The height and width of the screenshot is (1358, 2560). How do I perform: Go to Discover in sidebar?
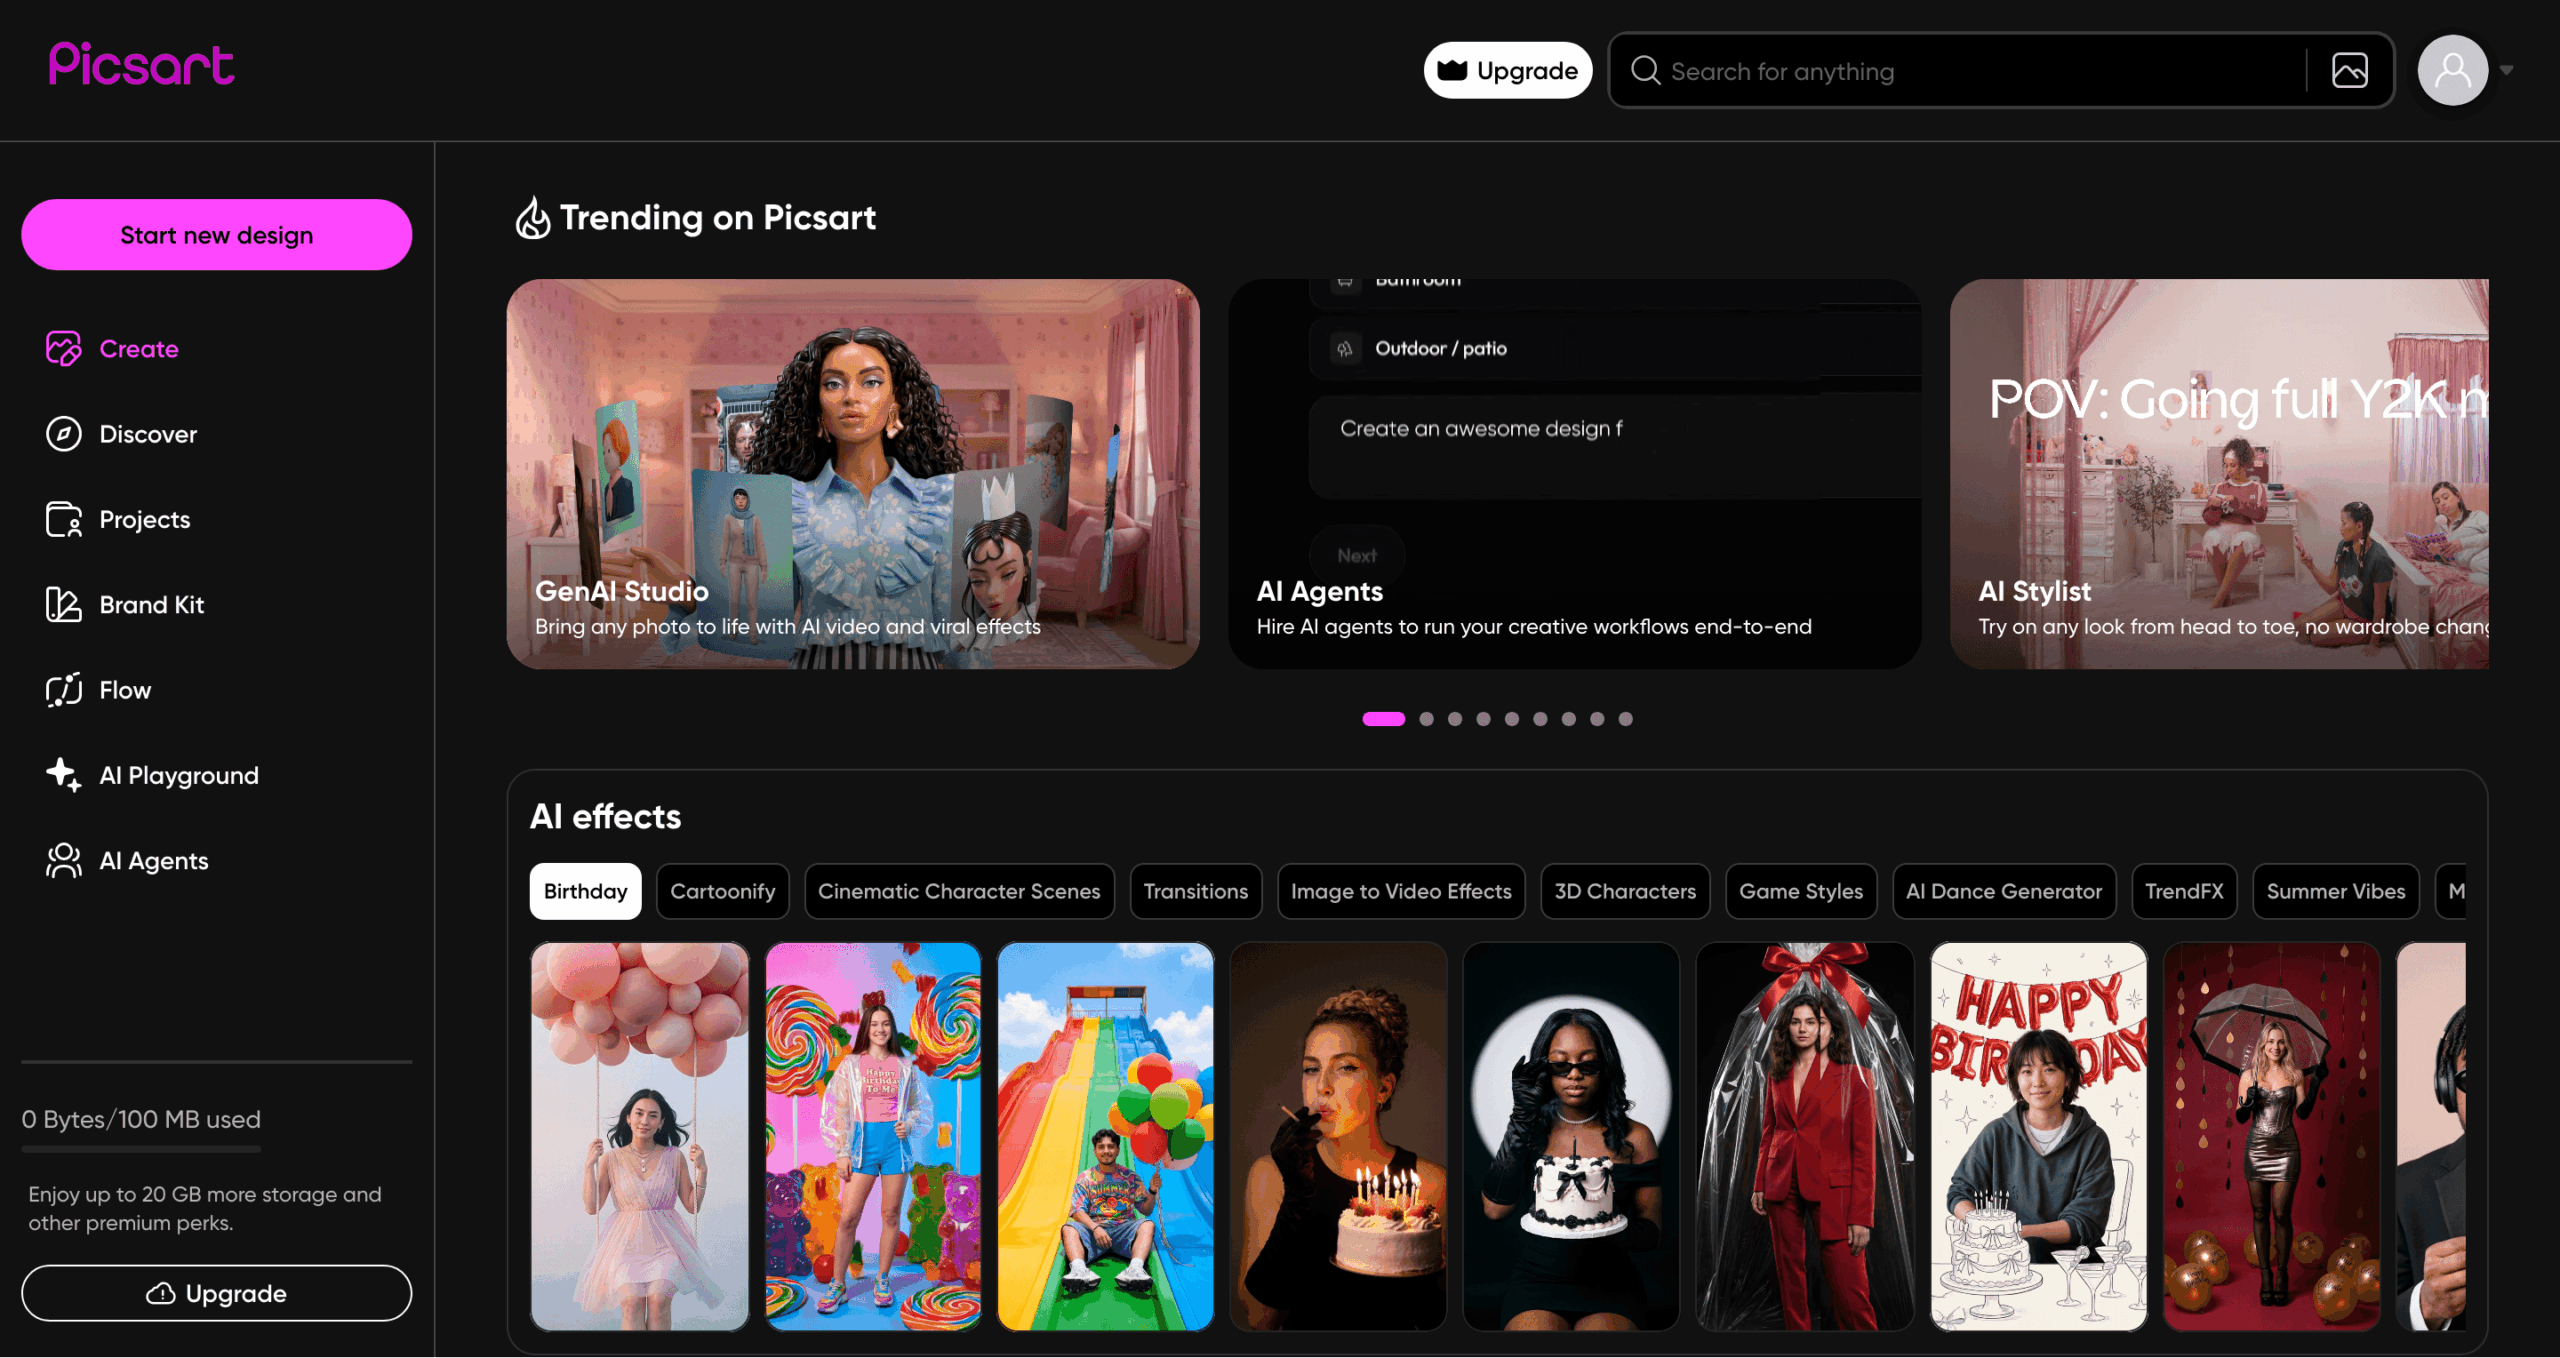[148, 434]
